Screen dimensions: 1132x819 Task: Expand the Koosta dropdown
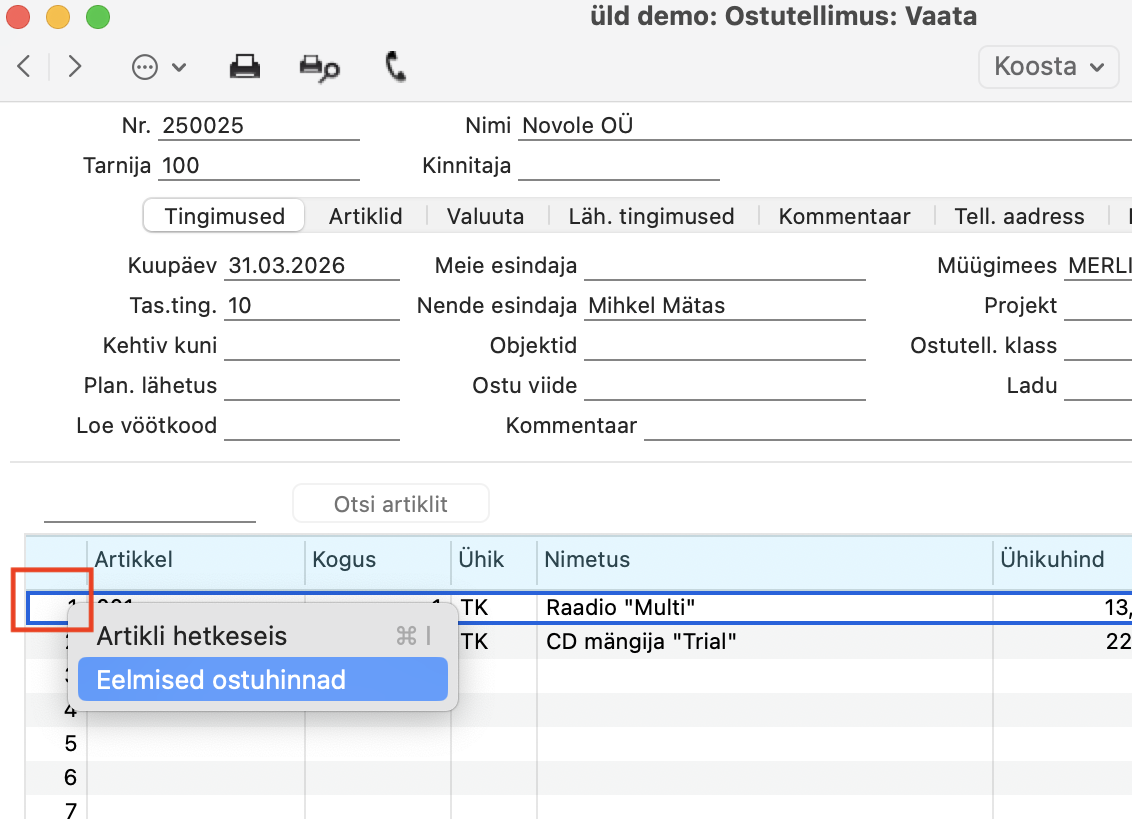pos(1048,67)
